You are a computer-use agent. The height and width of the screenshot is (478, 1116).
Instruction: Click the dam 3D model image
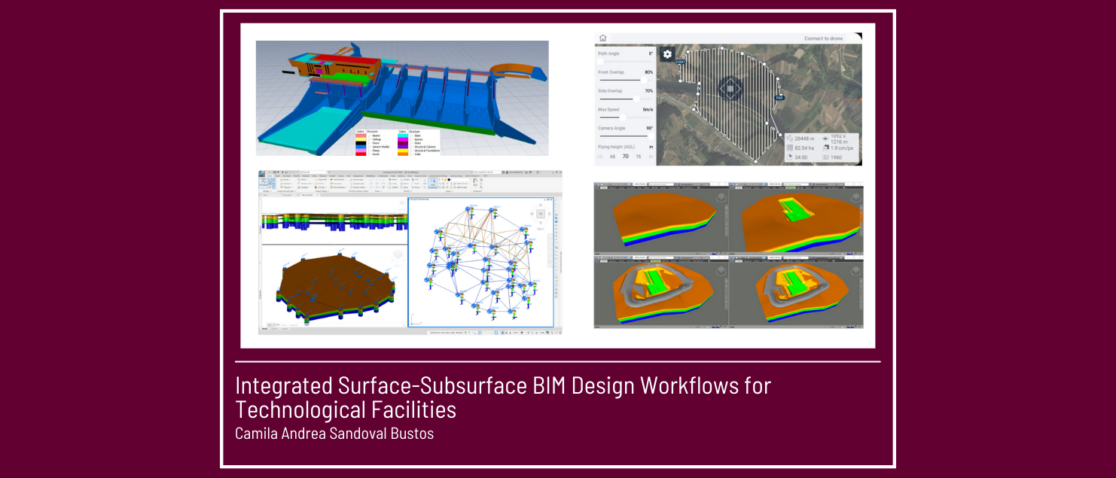coord(402,98)
